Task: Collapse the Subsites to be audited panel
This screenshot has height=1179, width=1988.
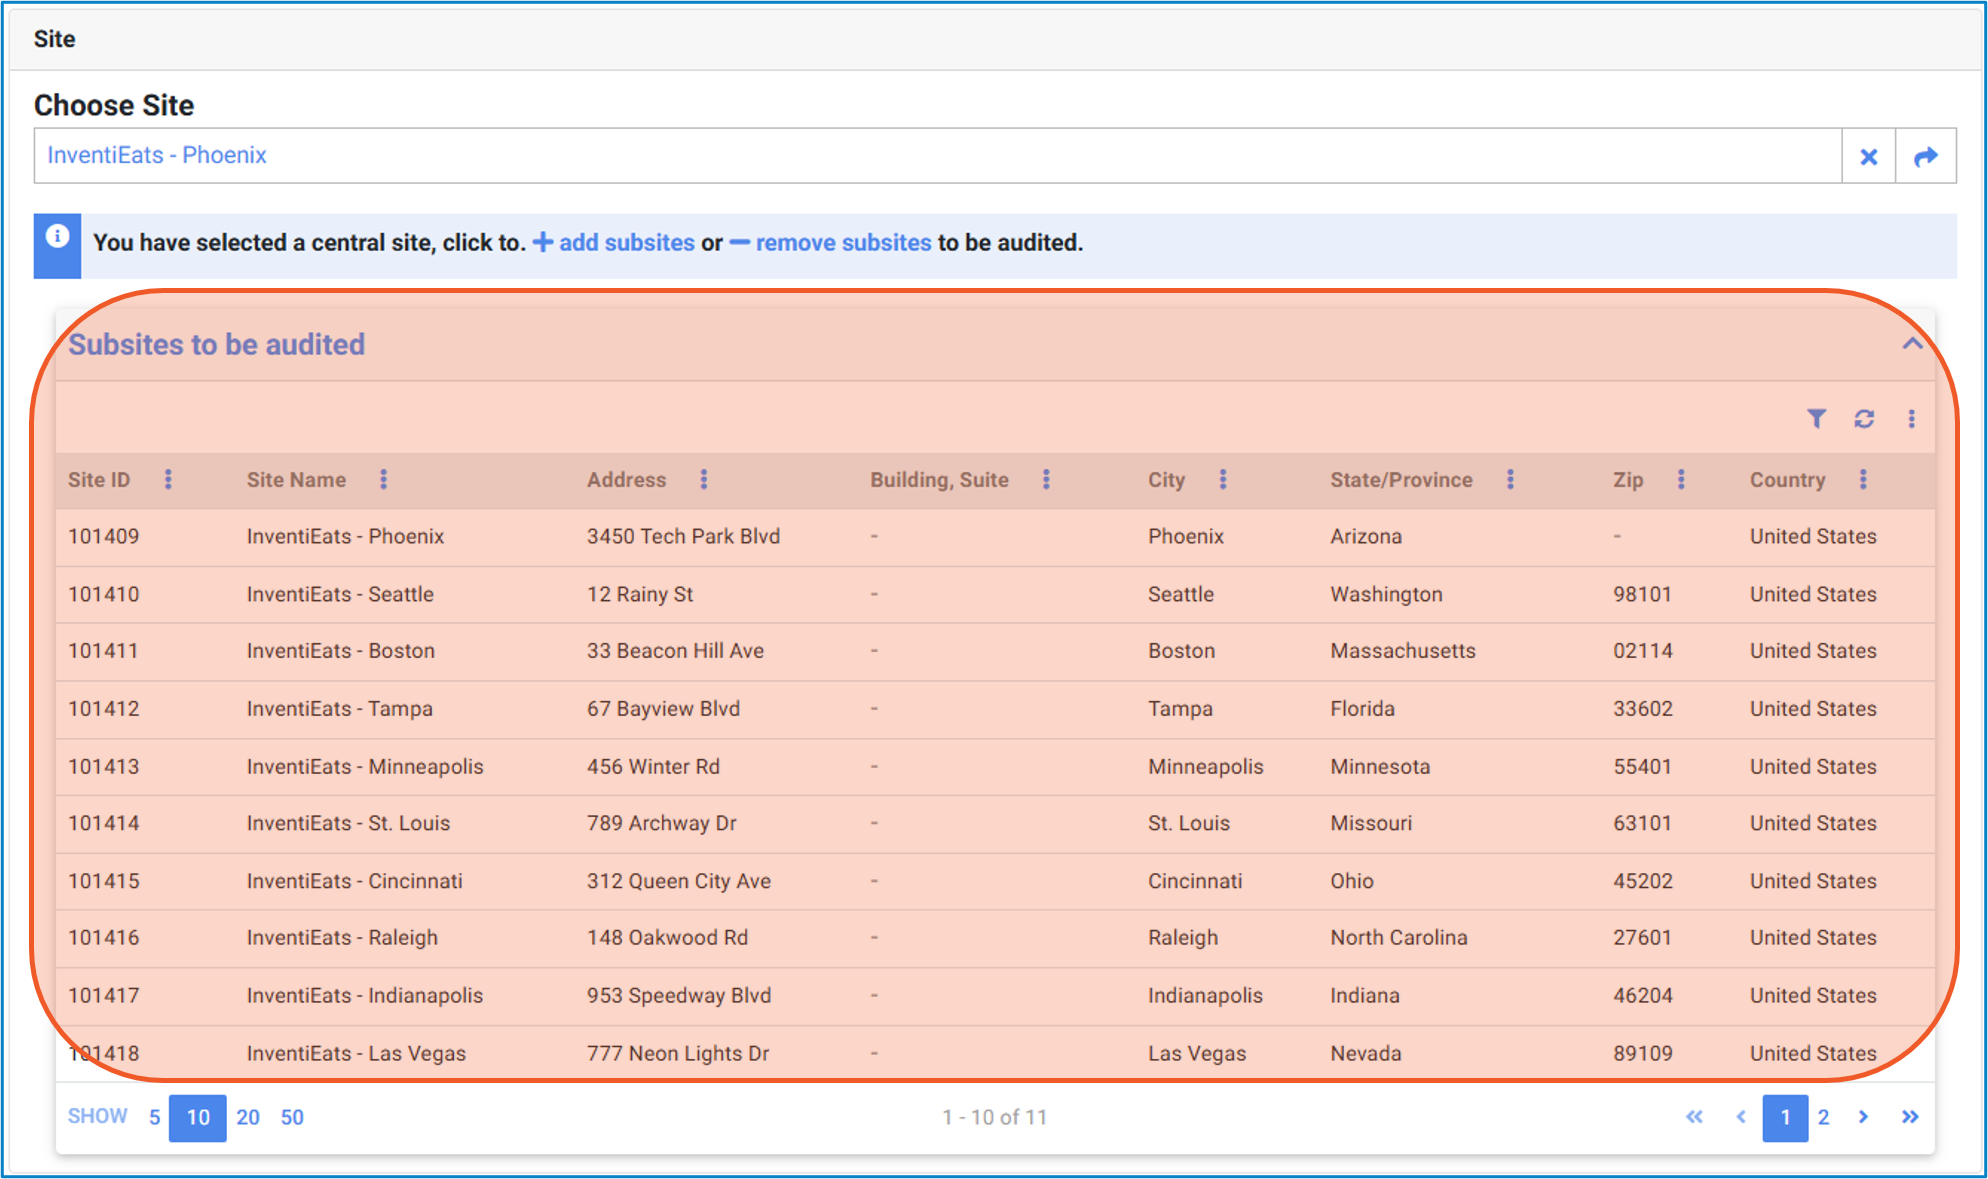Action: pyautogui.click(x=1912, y=344)
